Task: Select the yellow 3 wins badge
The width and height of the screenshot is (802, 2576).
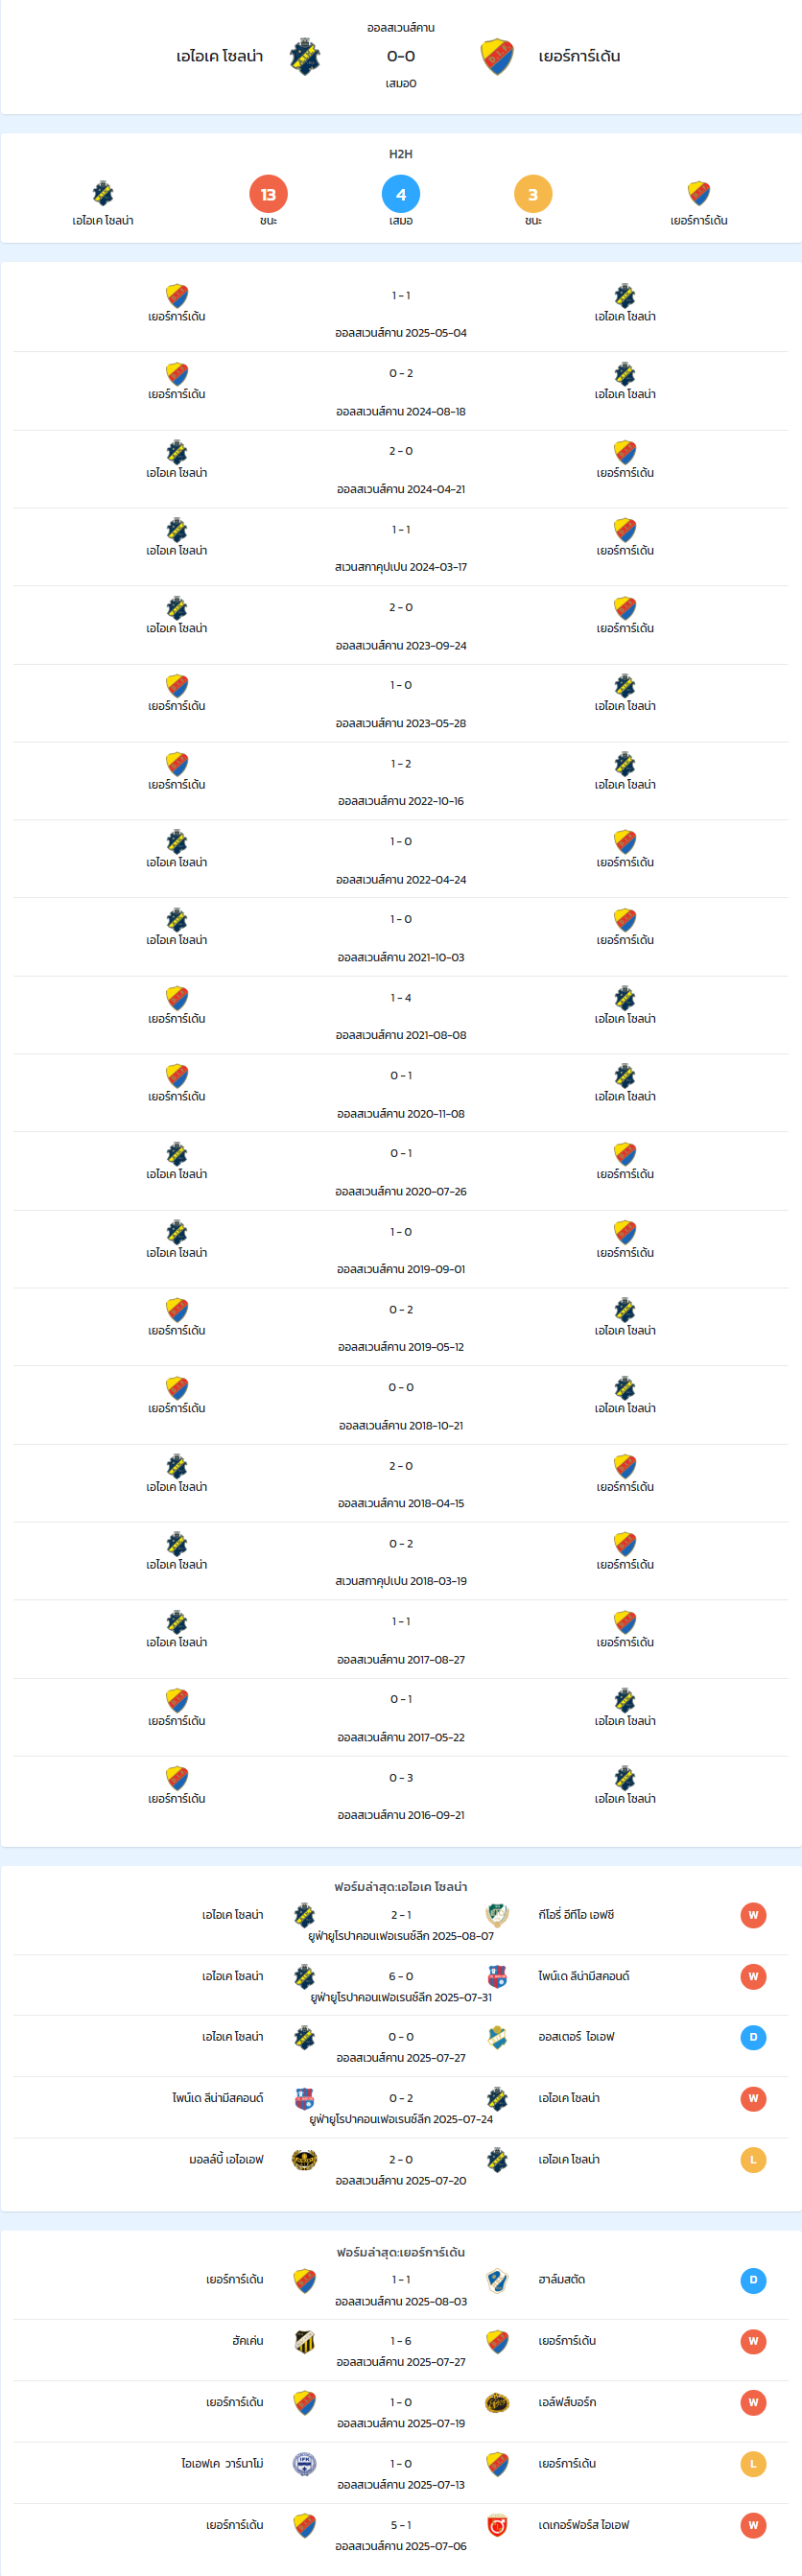Action: click(533, 194)
